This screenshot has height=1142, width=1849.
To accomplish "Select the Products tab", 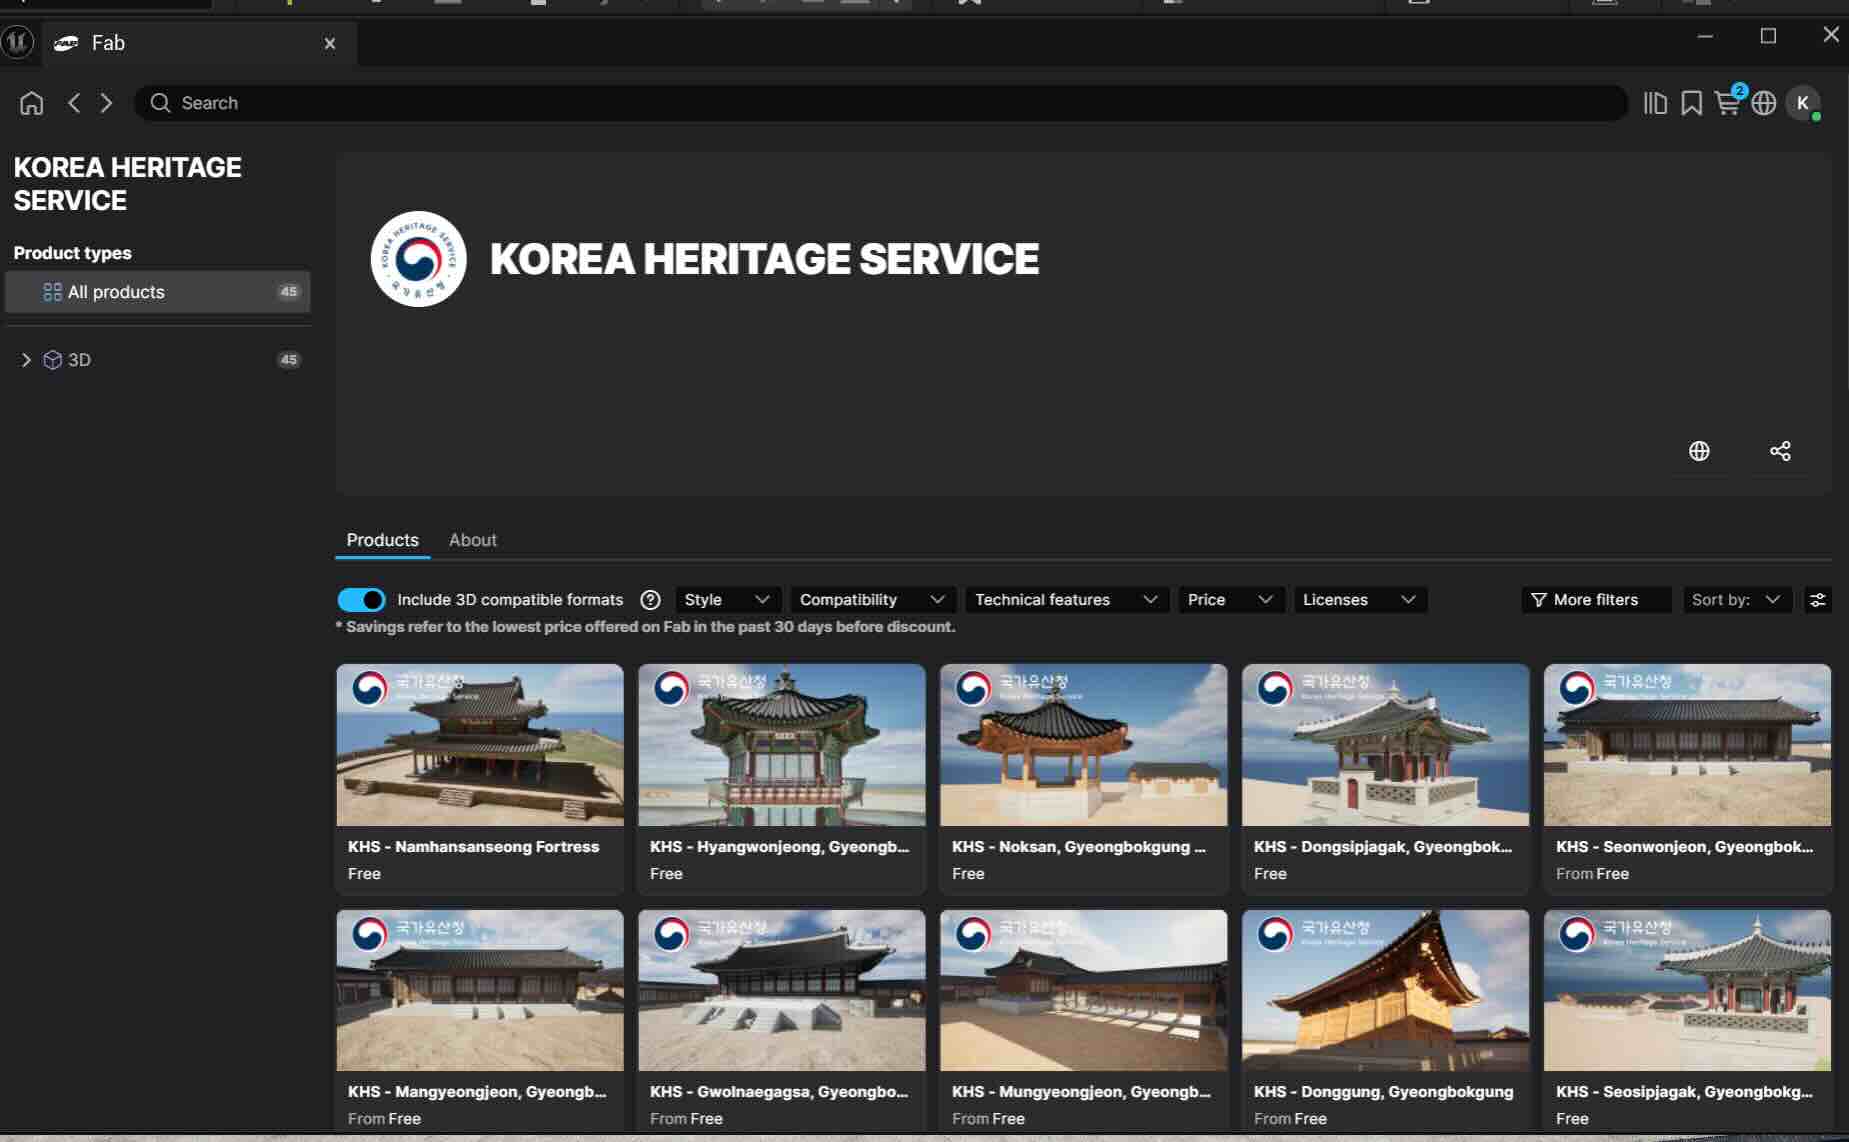I will 381,540.
